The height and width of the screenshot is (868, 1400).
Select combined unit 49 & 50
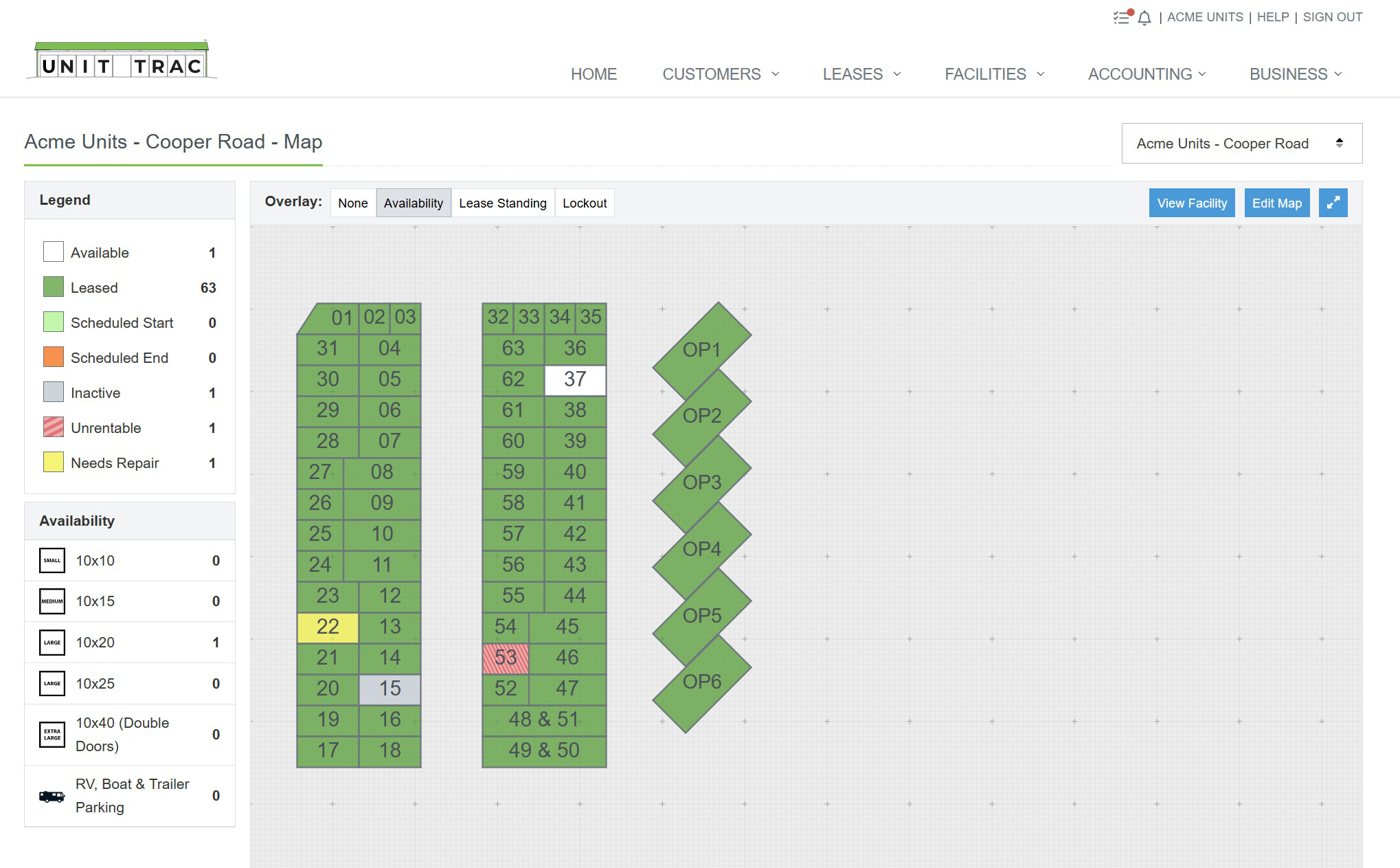544,751
